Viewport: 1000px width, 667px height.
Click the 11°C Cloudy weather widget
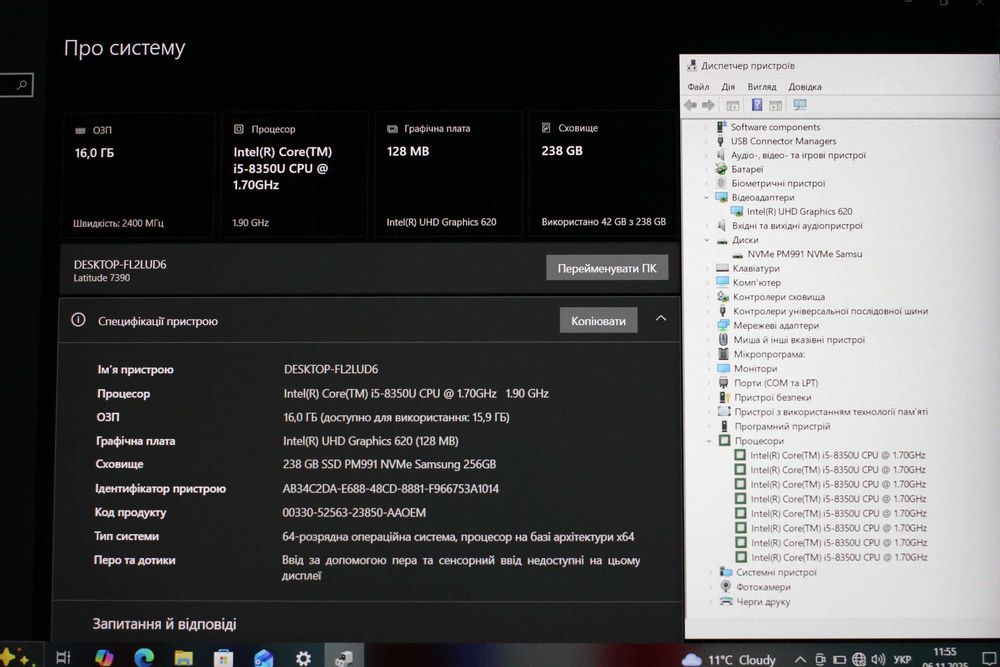[729, 659]
